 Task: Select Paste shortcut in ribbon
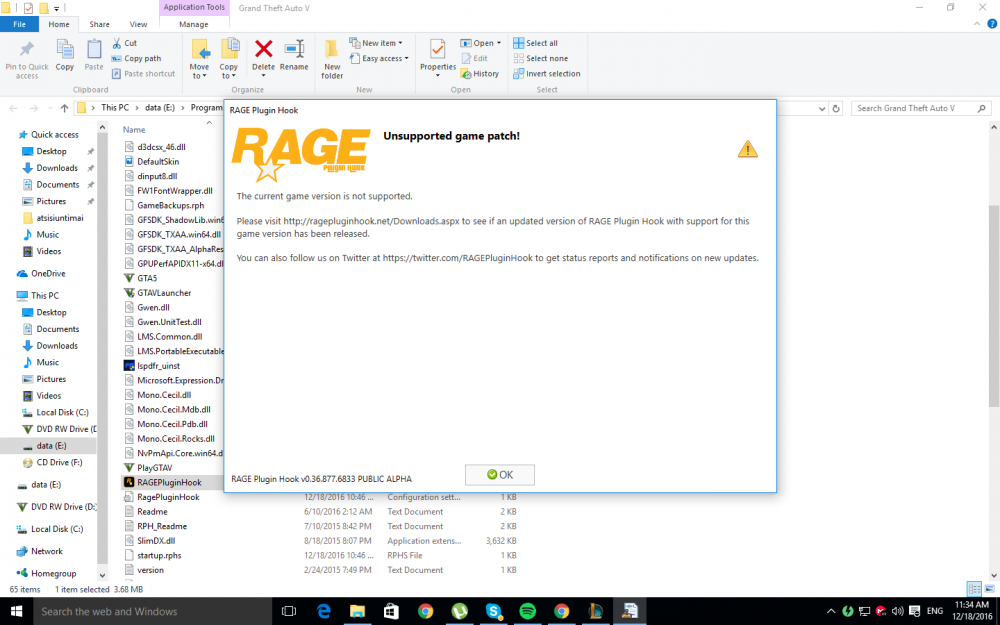143,73
